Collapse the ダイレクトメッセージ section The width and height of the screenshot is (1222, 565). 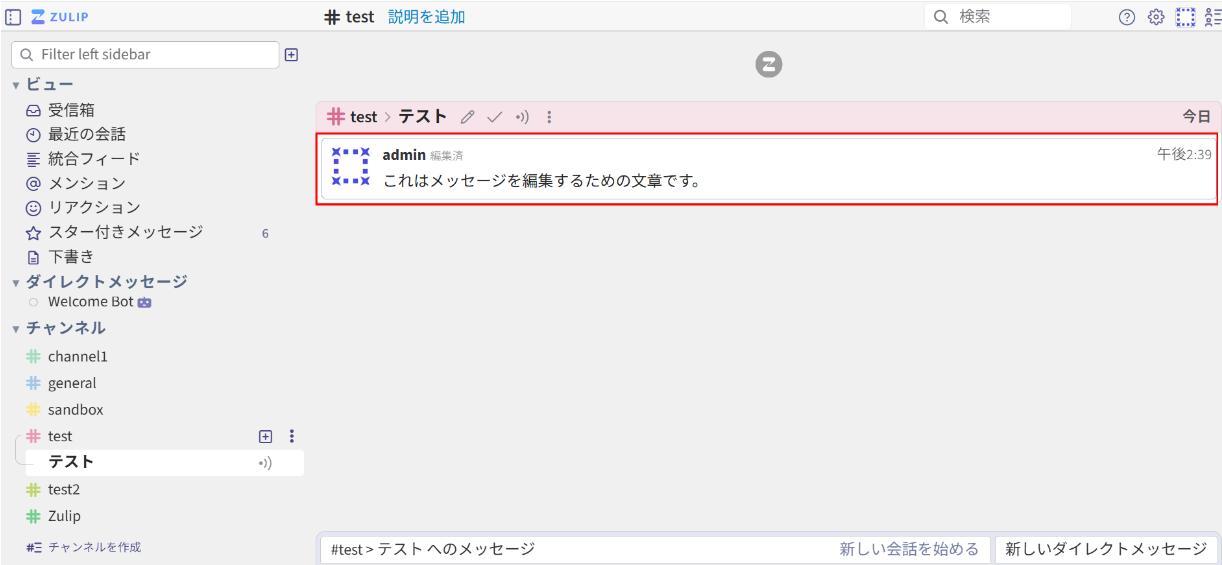coord(16,283)
